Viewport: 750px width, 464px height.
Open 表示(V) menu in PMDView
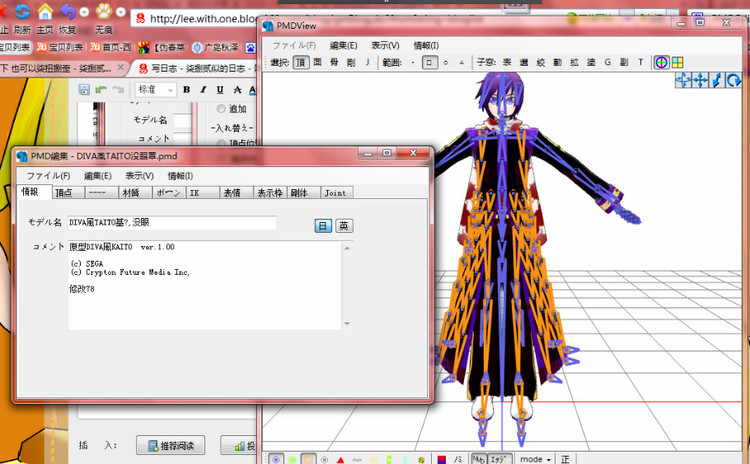coord(385,45)
